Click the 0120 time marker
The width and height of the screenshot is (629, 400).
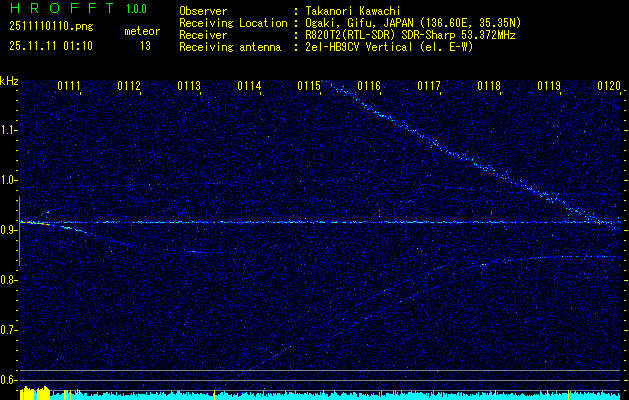tap(609, 87)
